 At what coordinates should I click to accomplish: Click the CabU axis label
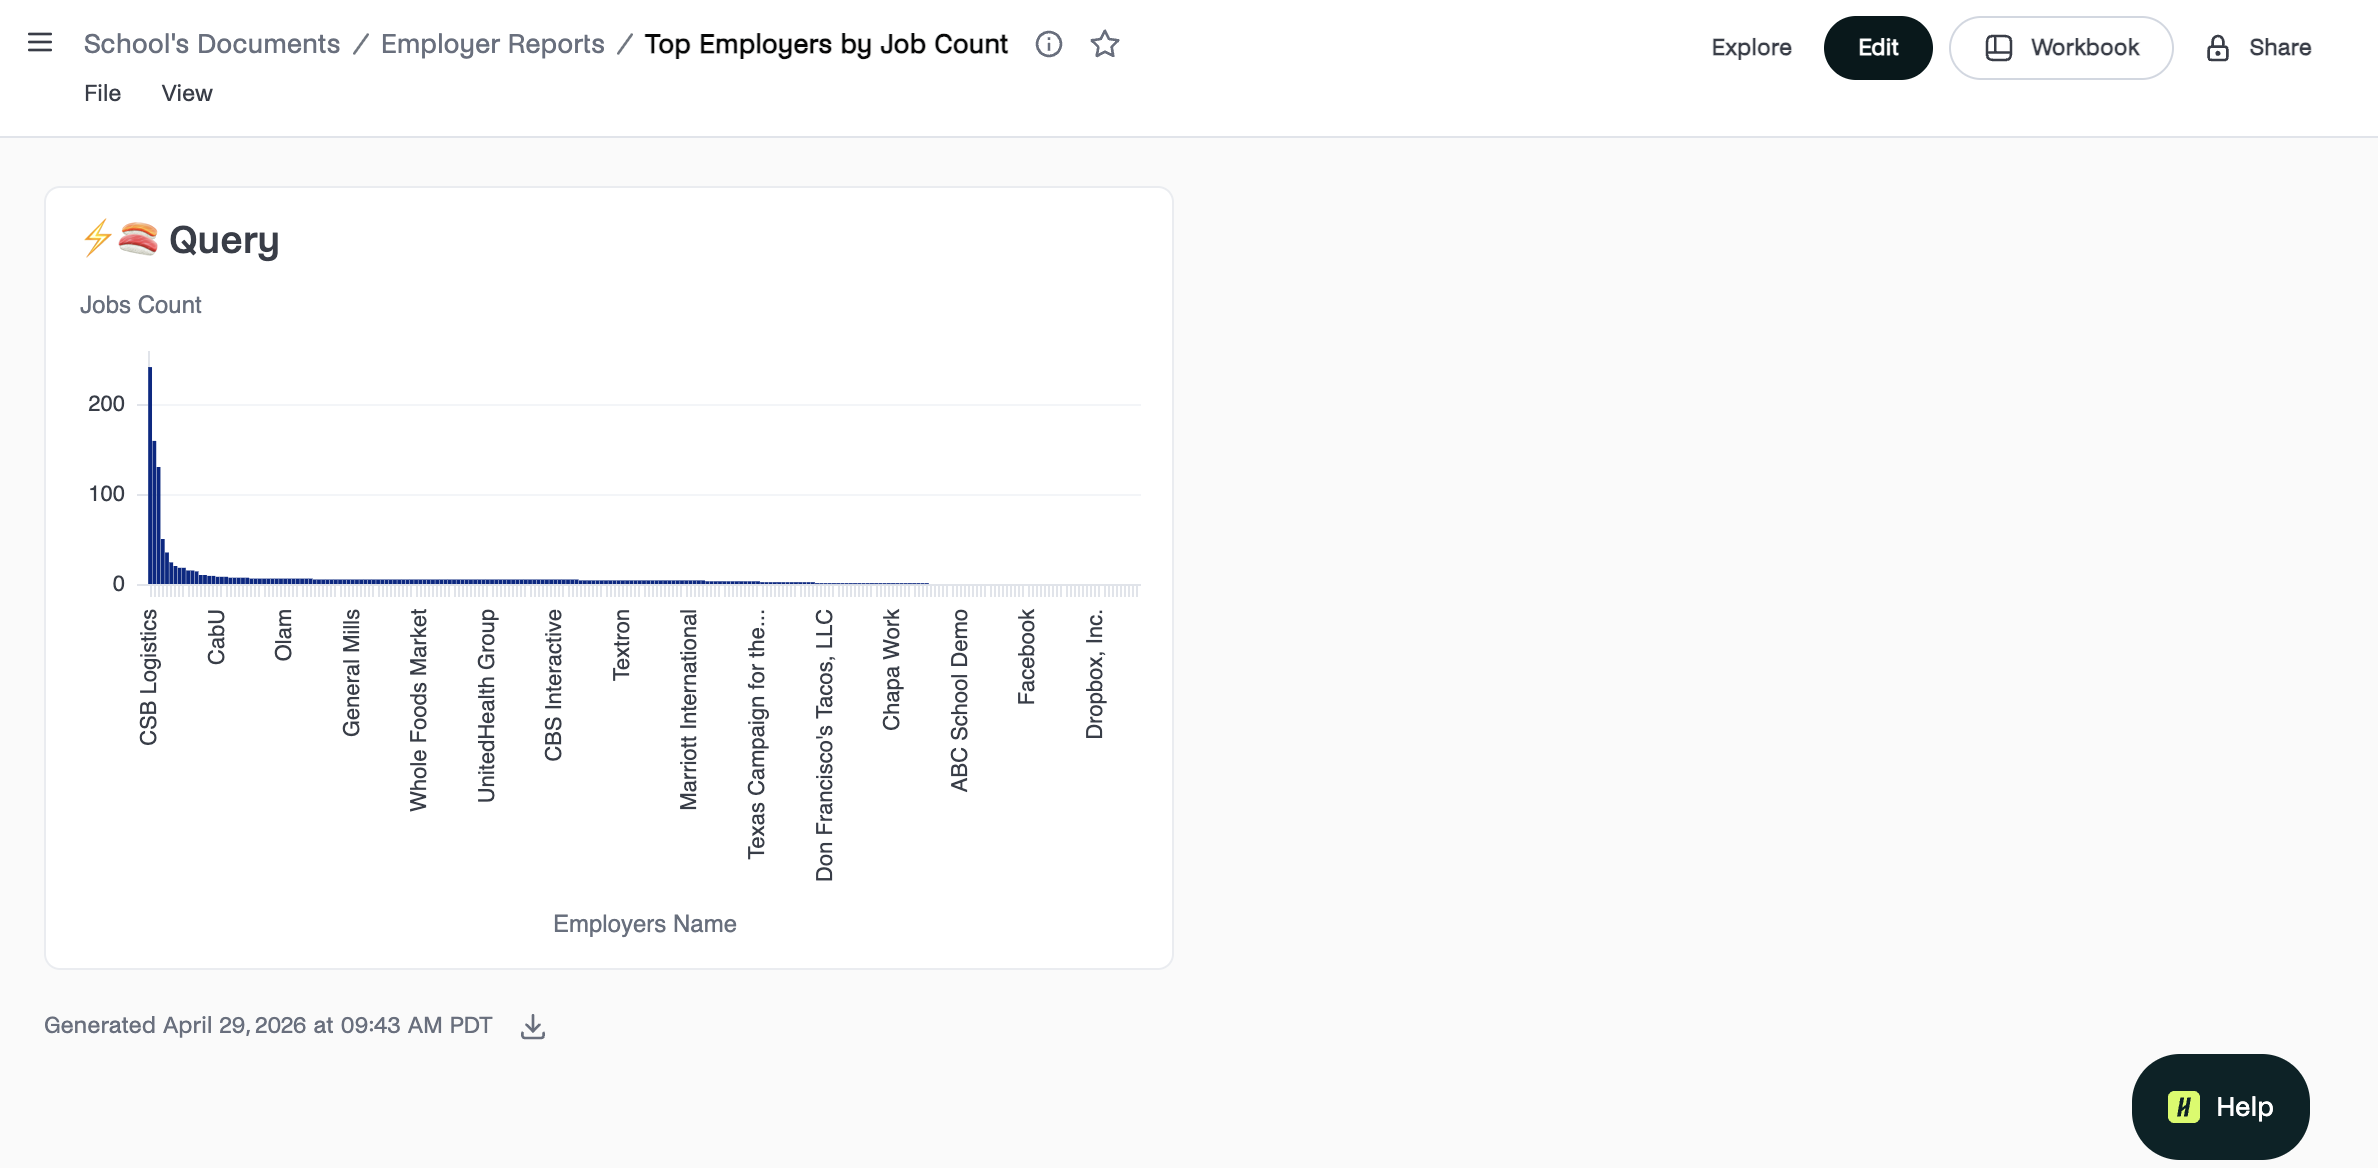pos(216,636)
